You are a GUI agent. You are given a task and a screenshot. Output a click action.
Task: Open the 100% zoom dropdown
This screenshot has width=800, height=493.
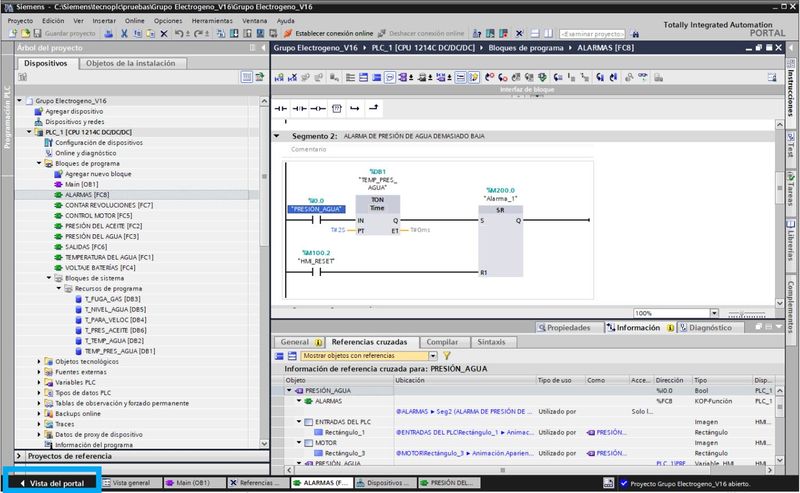tap(714, 313)
